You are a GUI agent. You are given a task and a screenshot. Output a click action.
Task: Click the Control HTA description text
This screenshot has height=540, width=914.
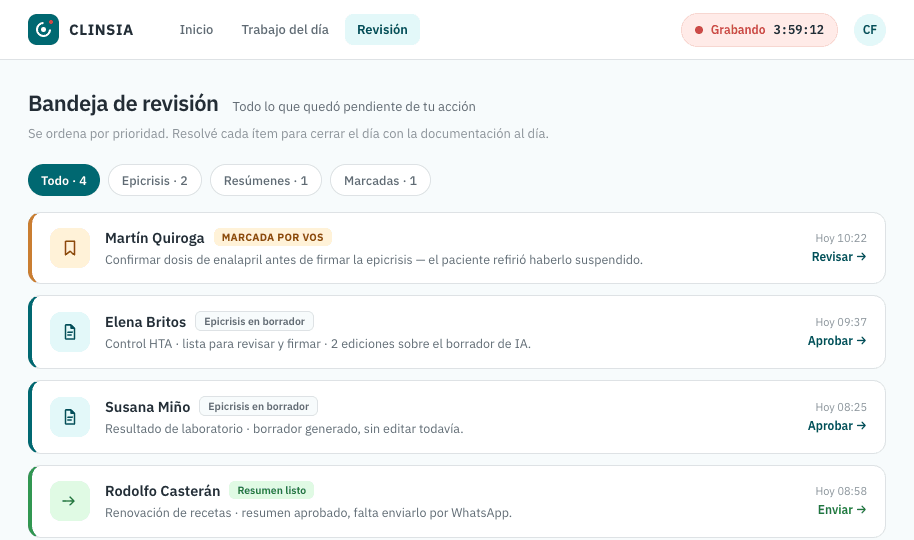tap(318, 343)
